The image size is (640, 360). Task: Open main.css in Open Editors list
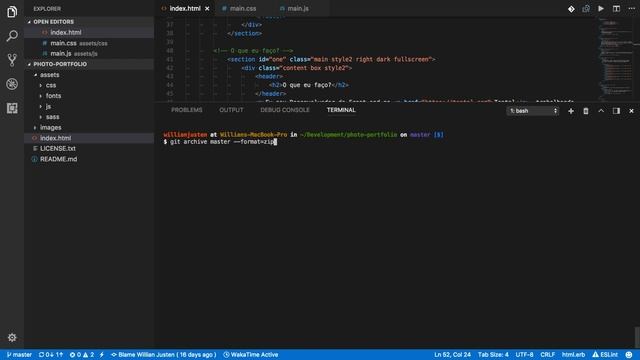point(89,43)
